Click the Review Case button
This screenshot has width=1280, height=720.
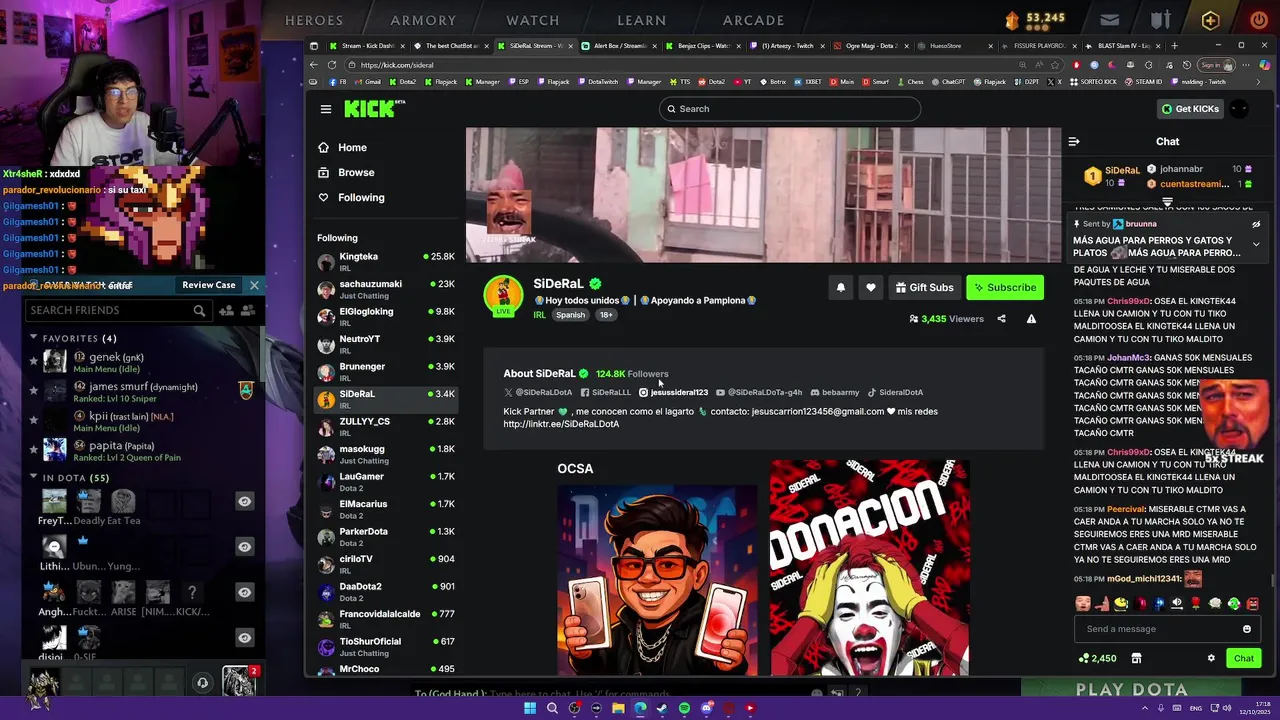(x=209, y=285)
